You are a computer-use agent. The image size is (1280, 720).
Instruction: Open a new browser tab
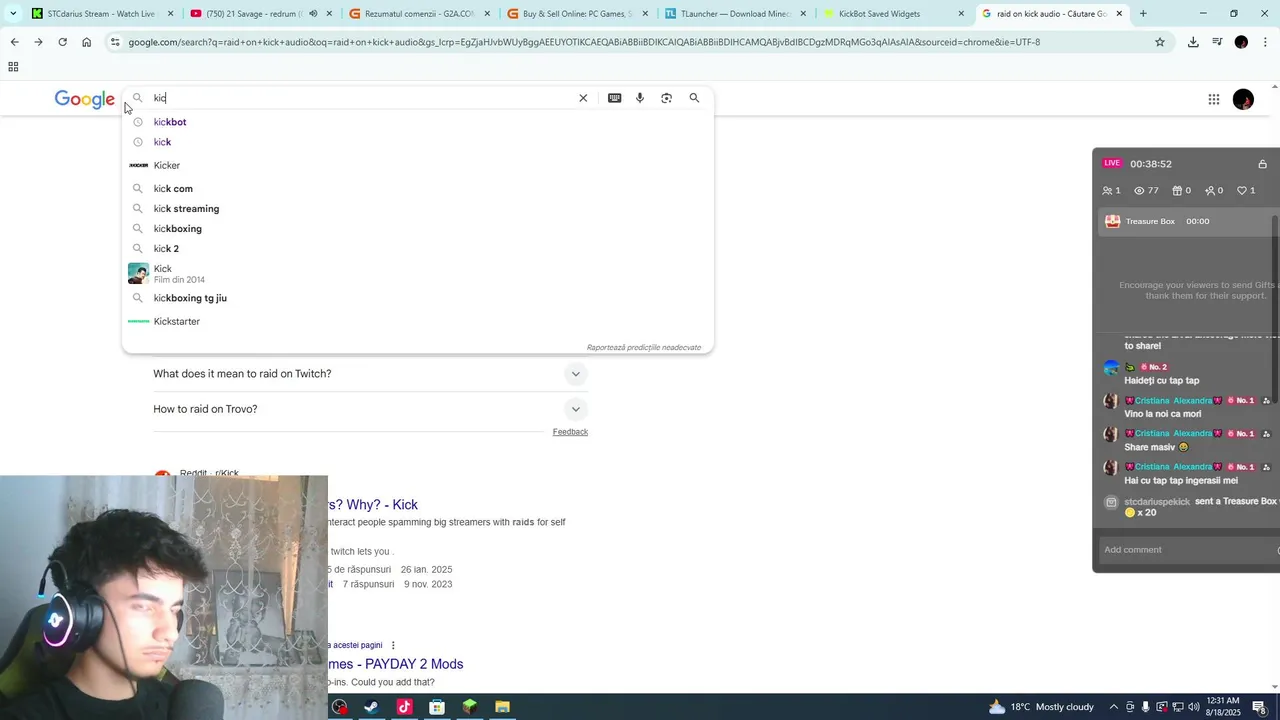point(1143,14)
